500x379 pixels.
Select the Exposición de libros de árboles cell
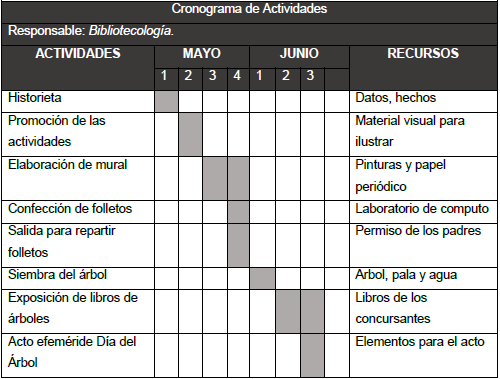[78, 311]
